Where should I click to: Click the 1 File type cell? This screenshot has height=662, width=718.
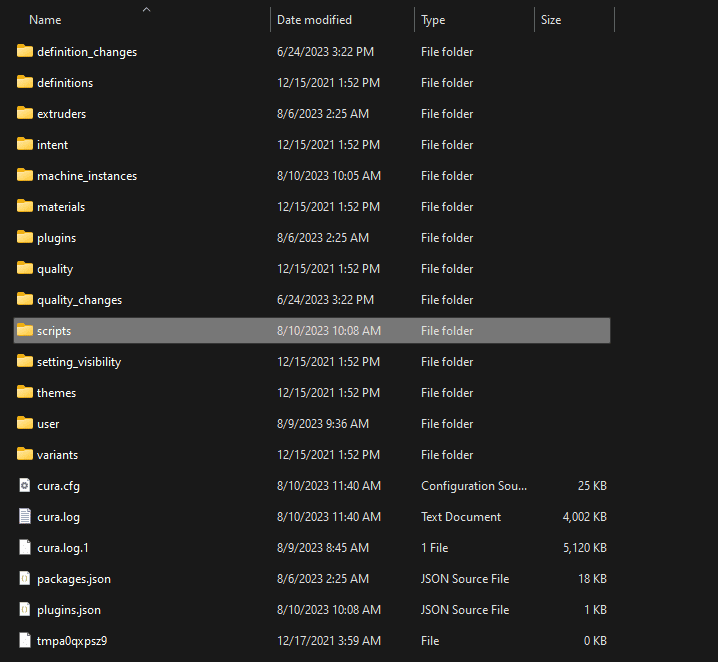pos(435,548)
